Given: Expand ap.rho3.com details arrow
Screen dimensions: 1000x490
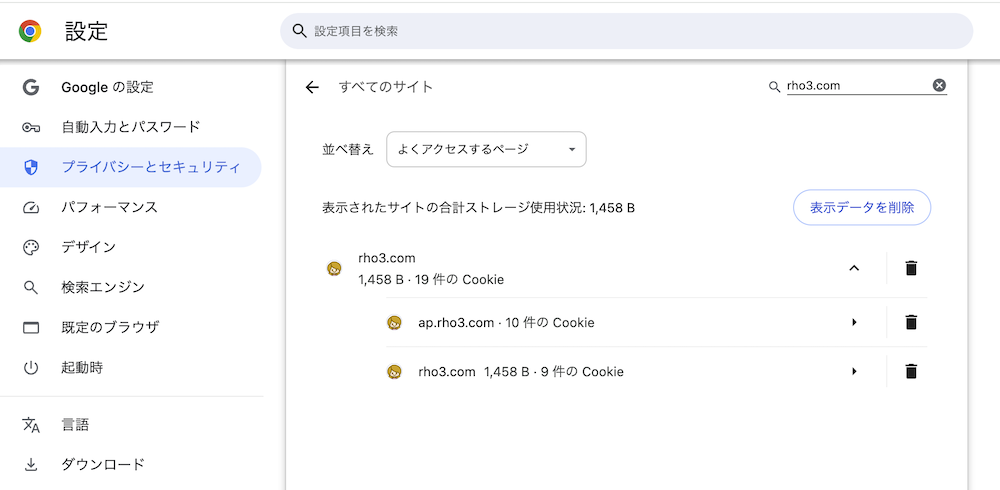Looking at the screenshot, I should [x=854, y=322].
